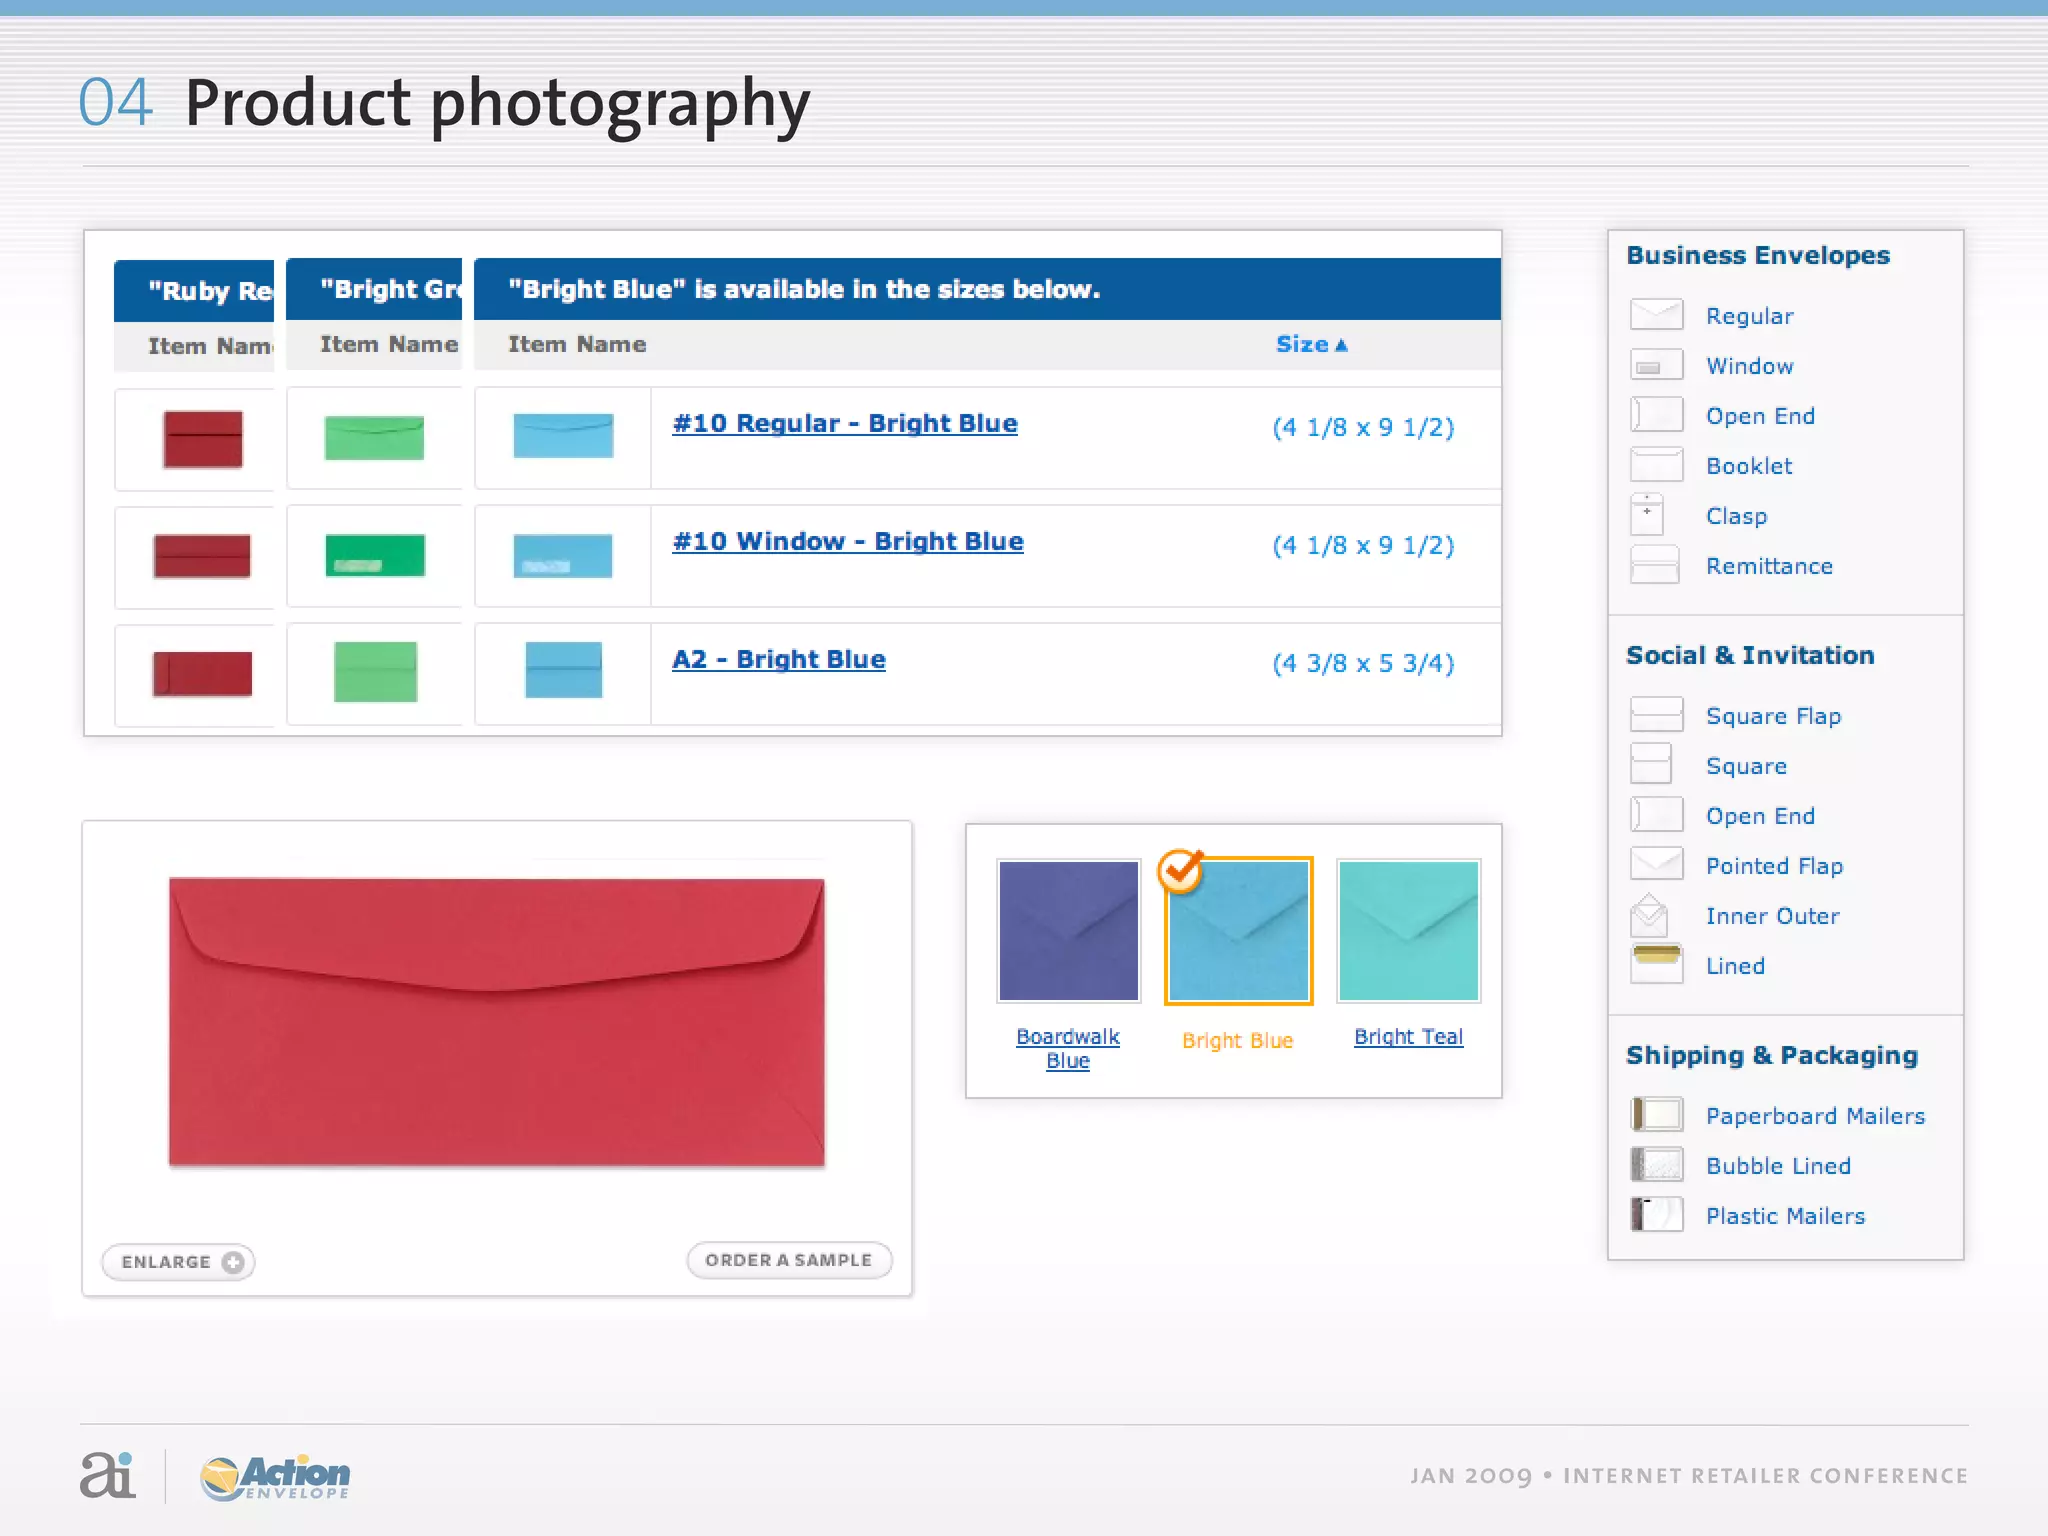The width and height of the screenshot is (2048, 1536).
Task: Click the Clasp envelope icon
Action: pyautogui.click(x=1647, y=515)
